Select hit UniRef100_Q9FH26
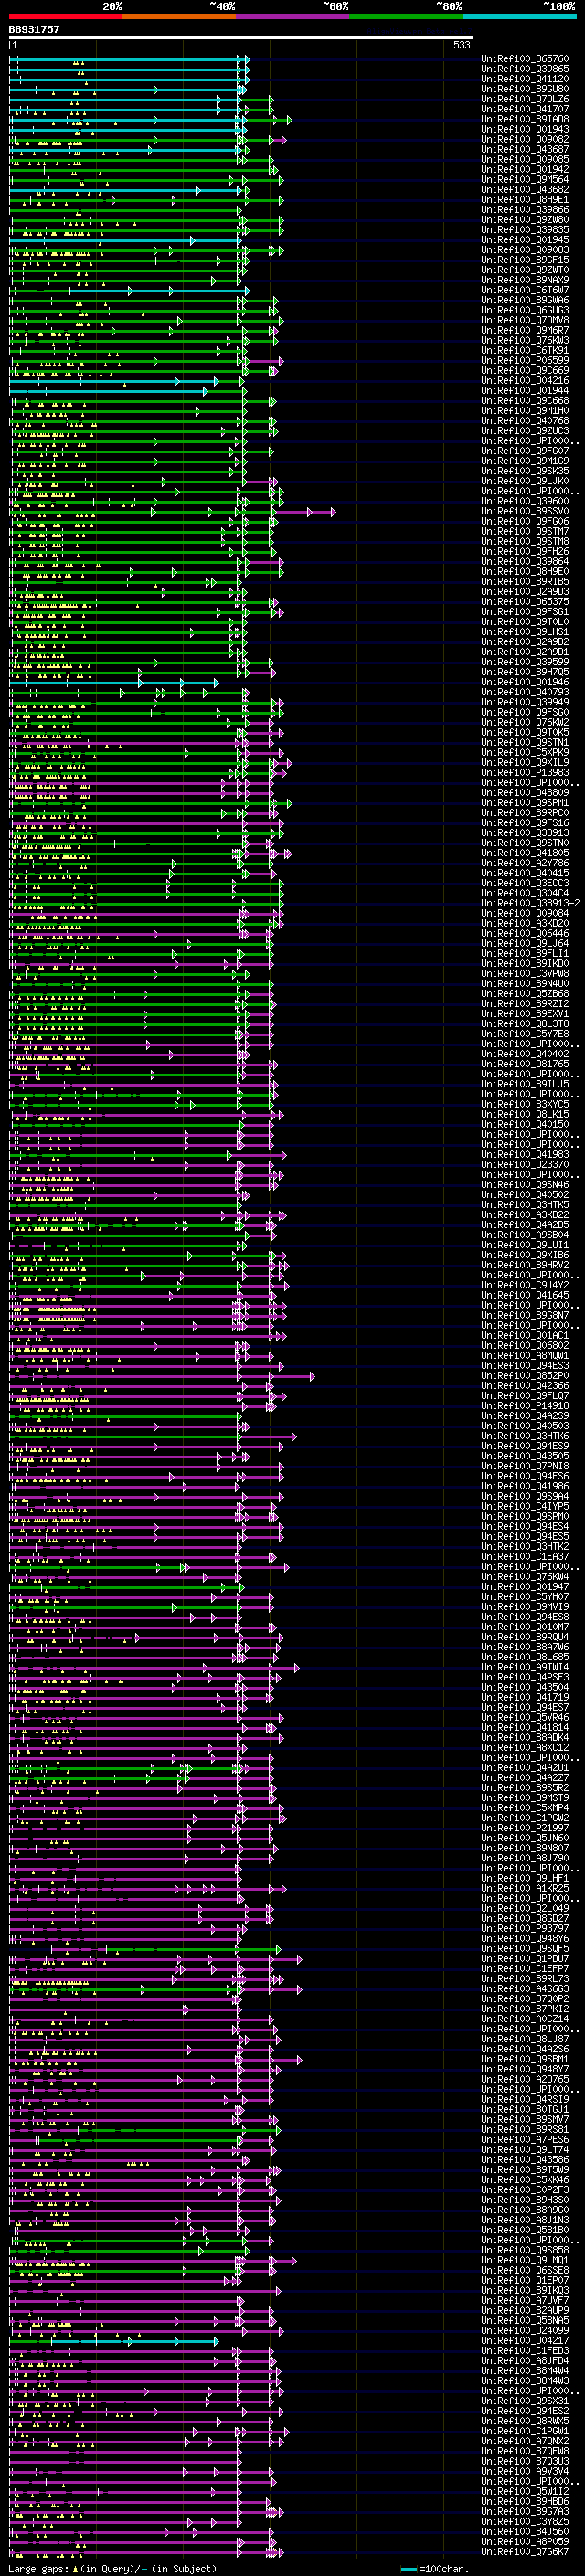This screenshot has height=2576, width=585. tap(525, 551)
